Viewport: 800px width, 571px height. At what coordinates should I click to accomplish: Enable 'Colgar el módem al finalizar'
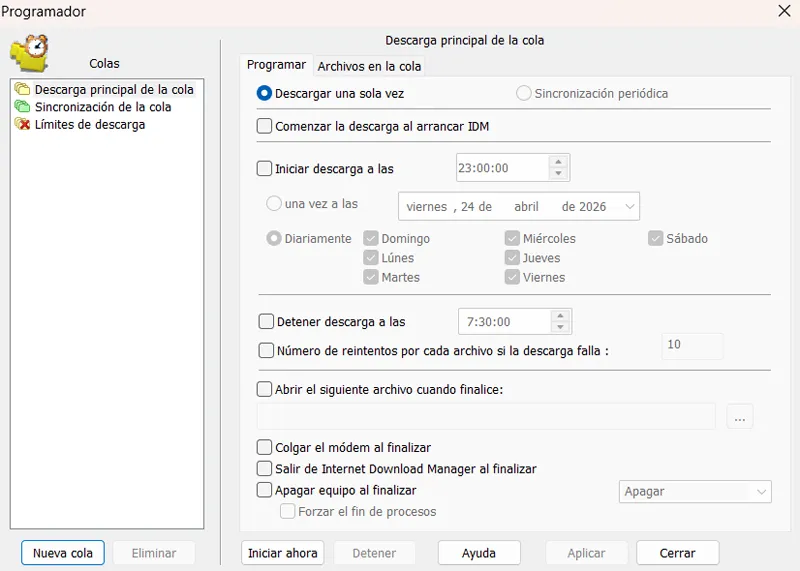264,448
